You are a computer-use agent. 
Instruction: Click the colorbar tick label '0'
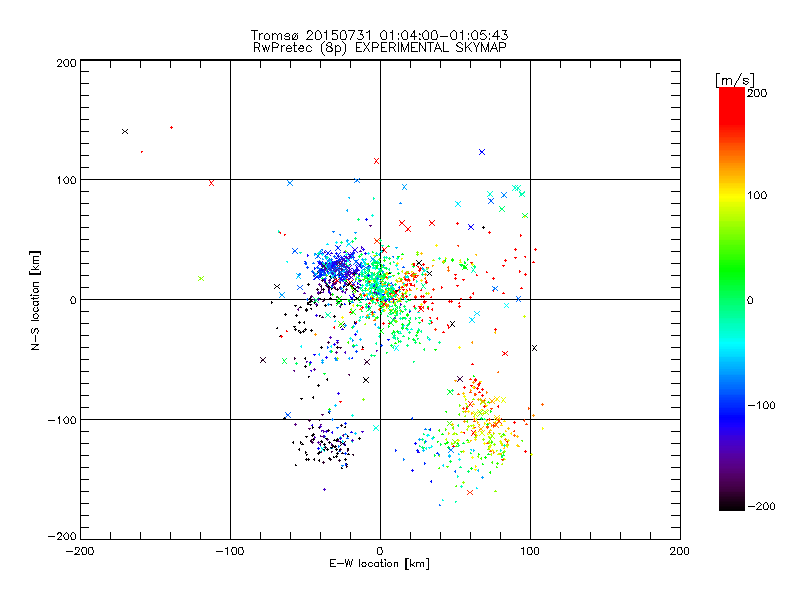(749, 300)
